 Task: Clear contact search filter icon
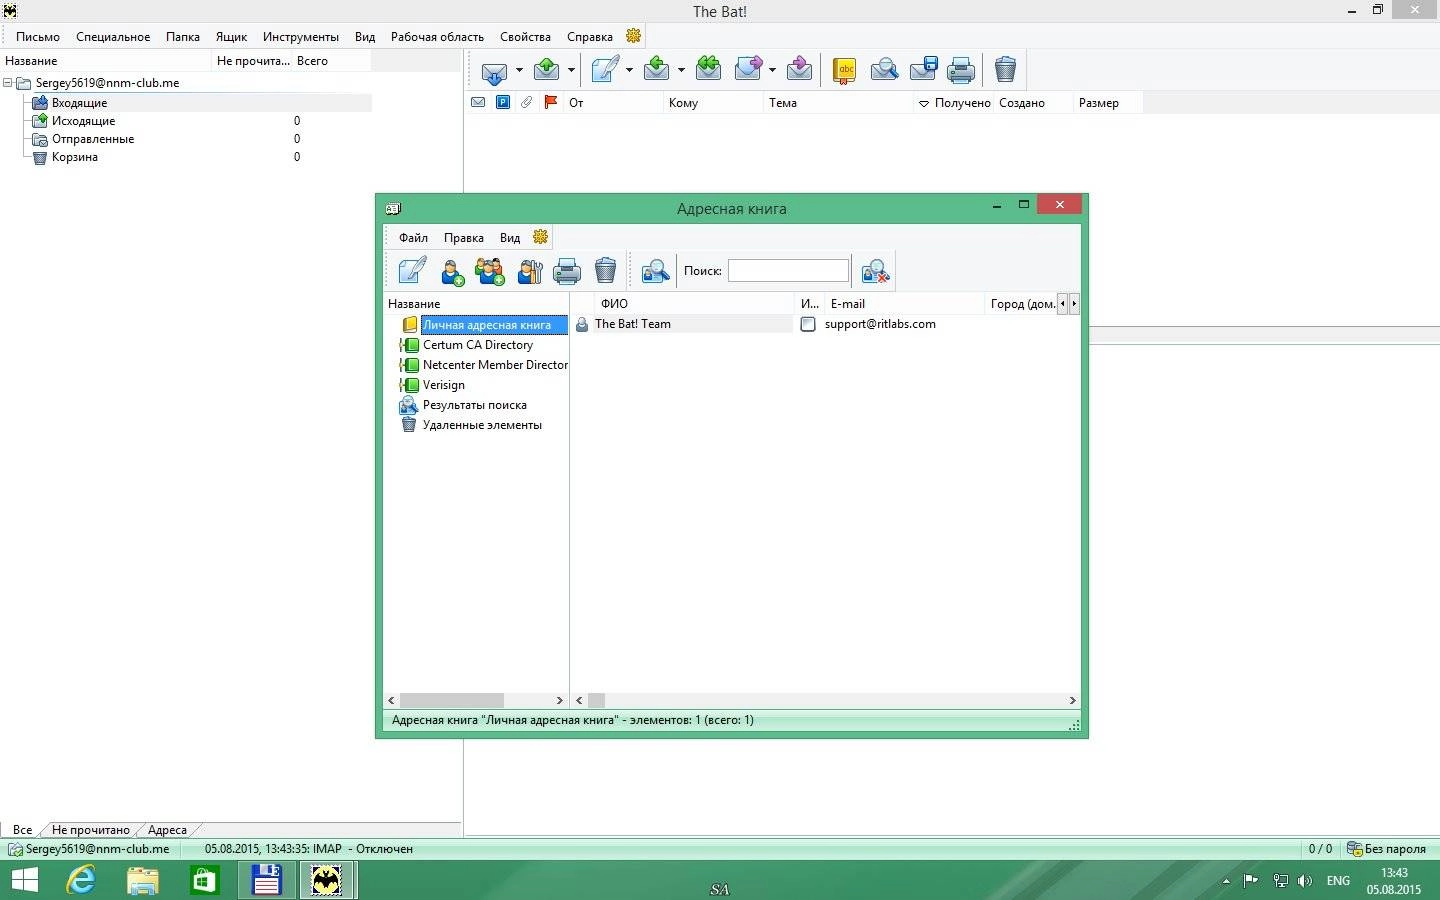(x=875, y=271)
